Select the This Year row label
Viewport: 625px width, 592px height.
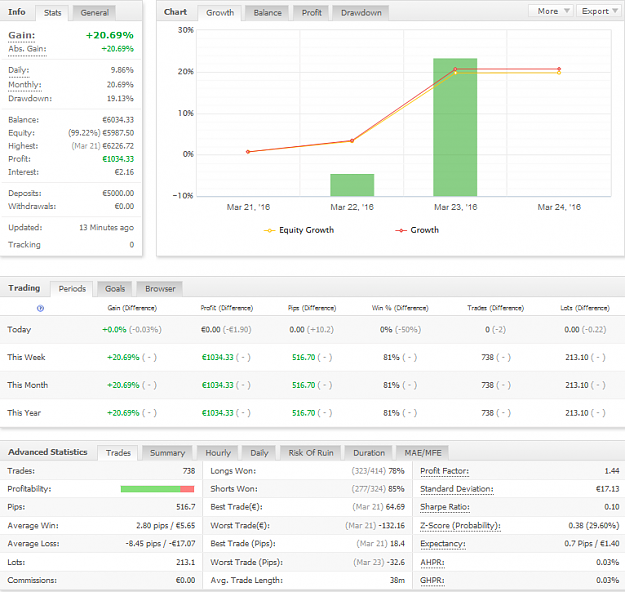coord(24,413)
